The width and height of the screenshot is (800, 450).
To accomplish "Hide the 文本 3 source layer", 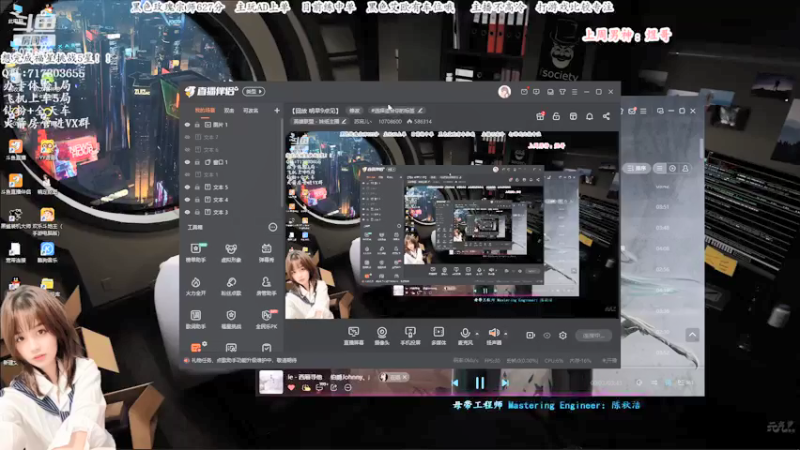I will point(187,212).
